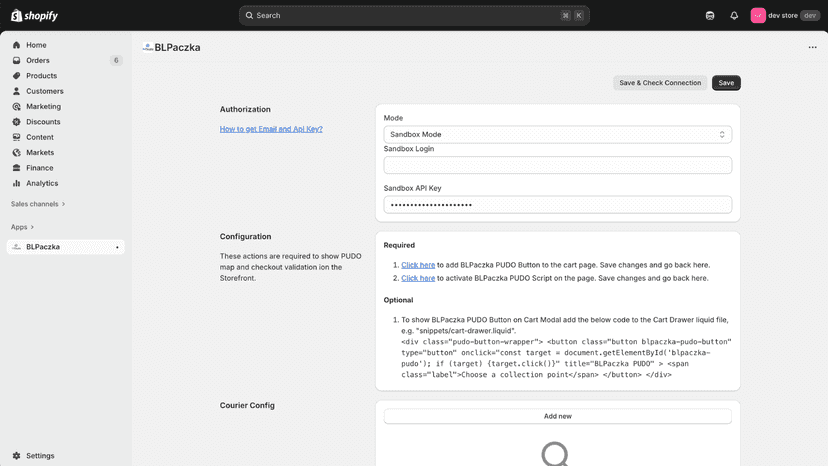Click here to add PUDO Button link

tap(418, 265)
